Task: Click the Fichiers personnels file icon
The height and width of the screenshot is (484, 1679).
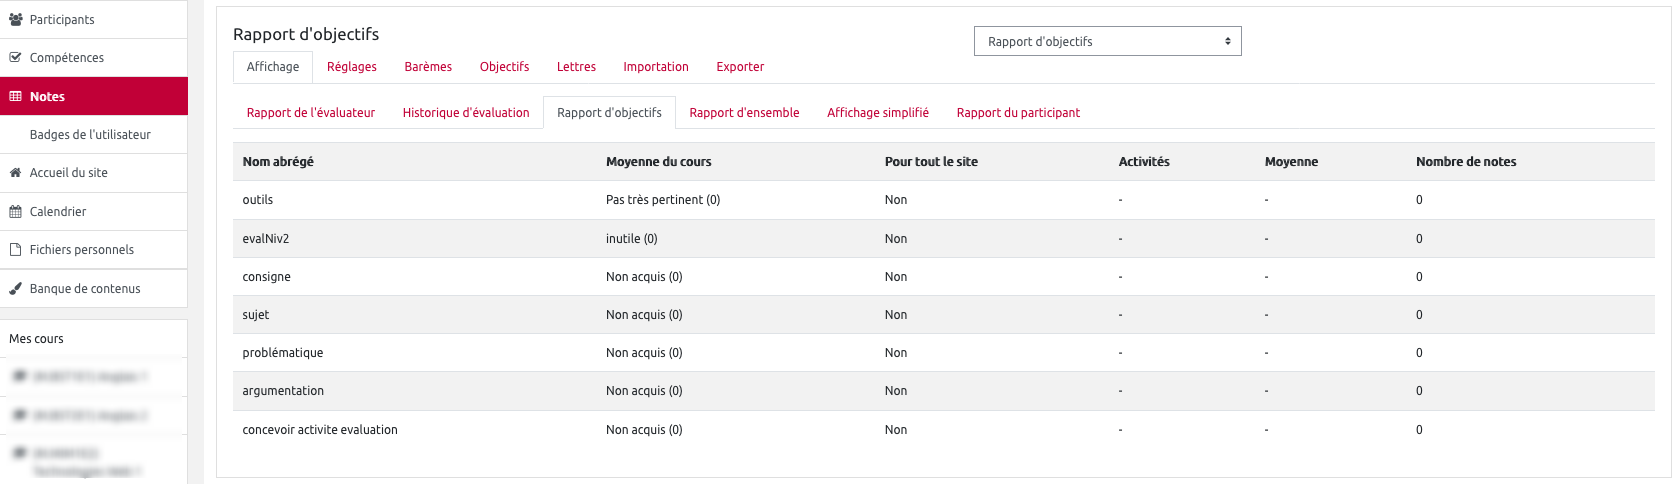Action: click(x=15, y=250)
